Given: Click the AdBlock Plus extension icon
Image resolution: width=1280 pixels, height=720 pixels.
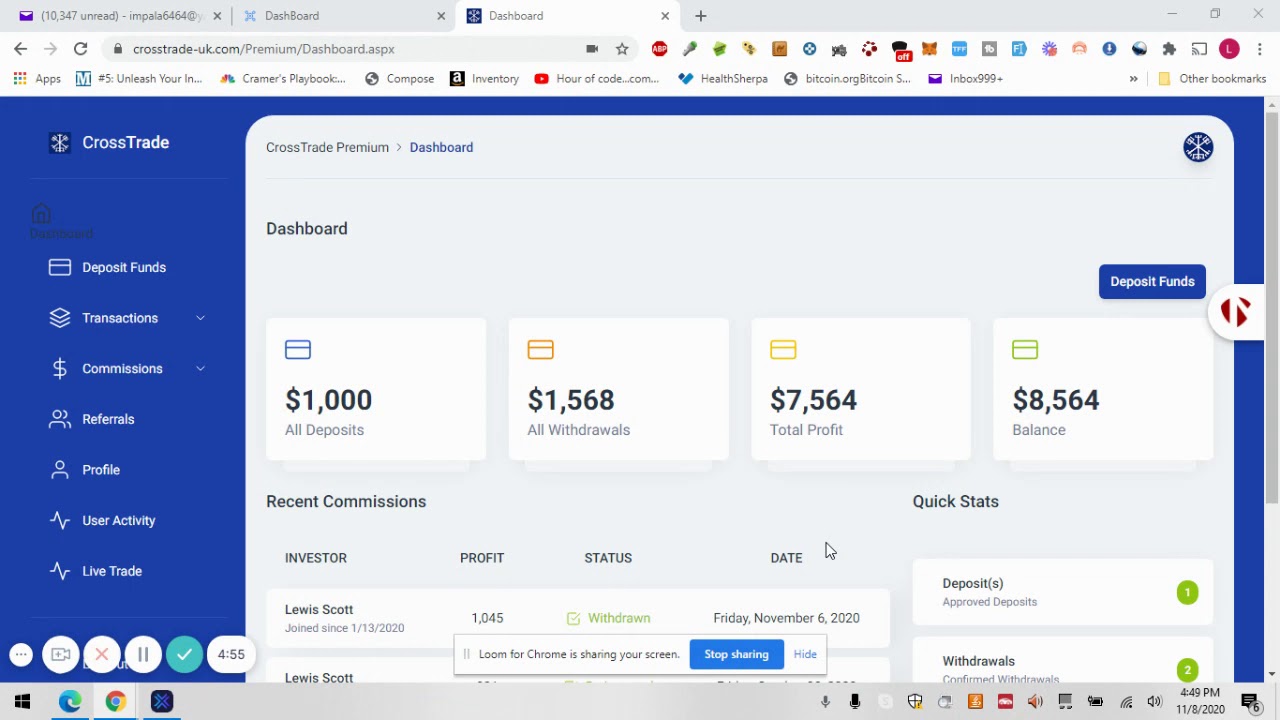Looking at the screenshot, I should tap(660, 48).
